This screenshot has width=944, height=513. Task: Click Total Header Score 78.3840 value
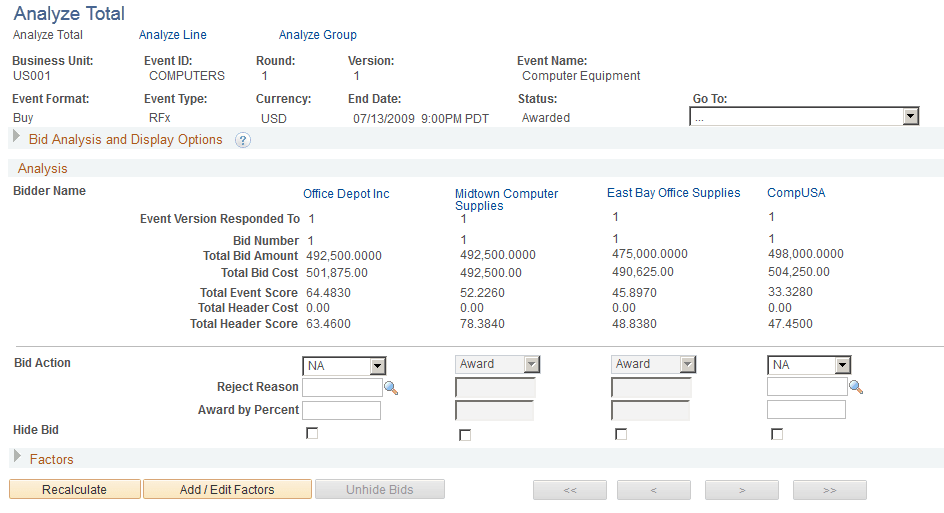[x=482, y=324]
